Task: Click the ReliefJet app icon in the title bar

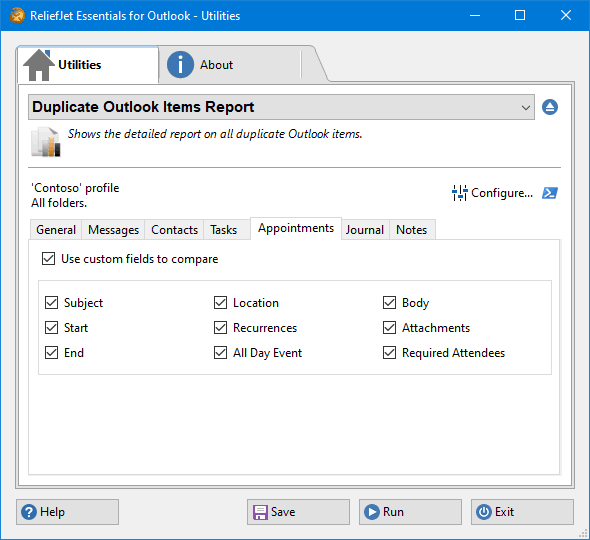Action: (x=17, y=15)
